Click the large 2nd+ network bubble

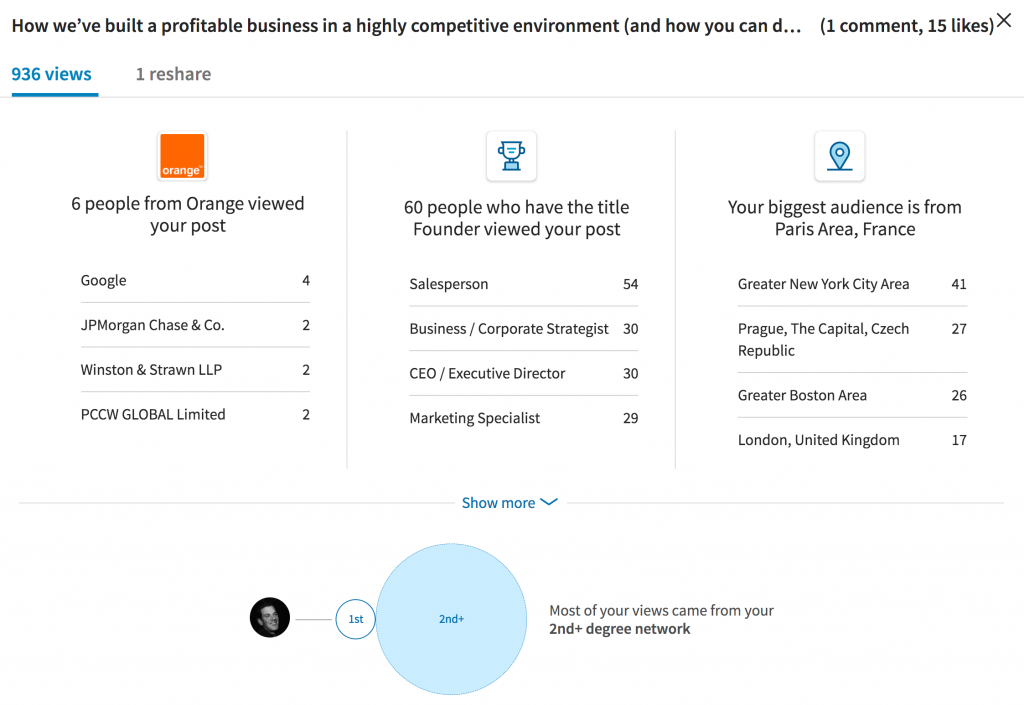[x=451, y=619]
